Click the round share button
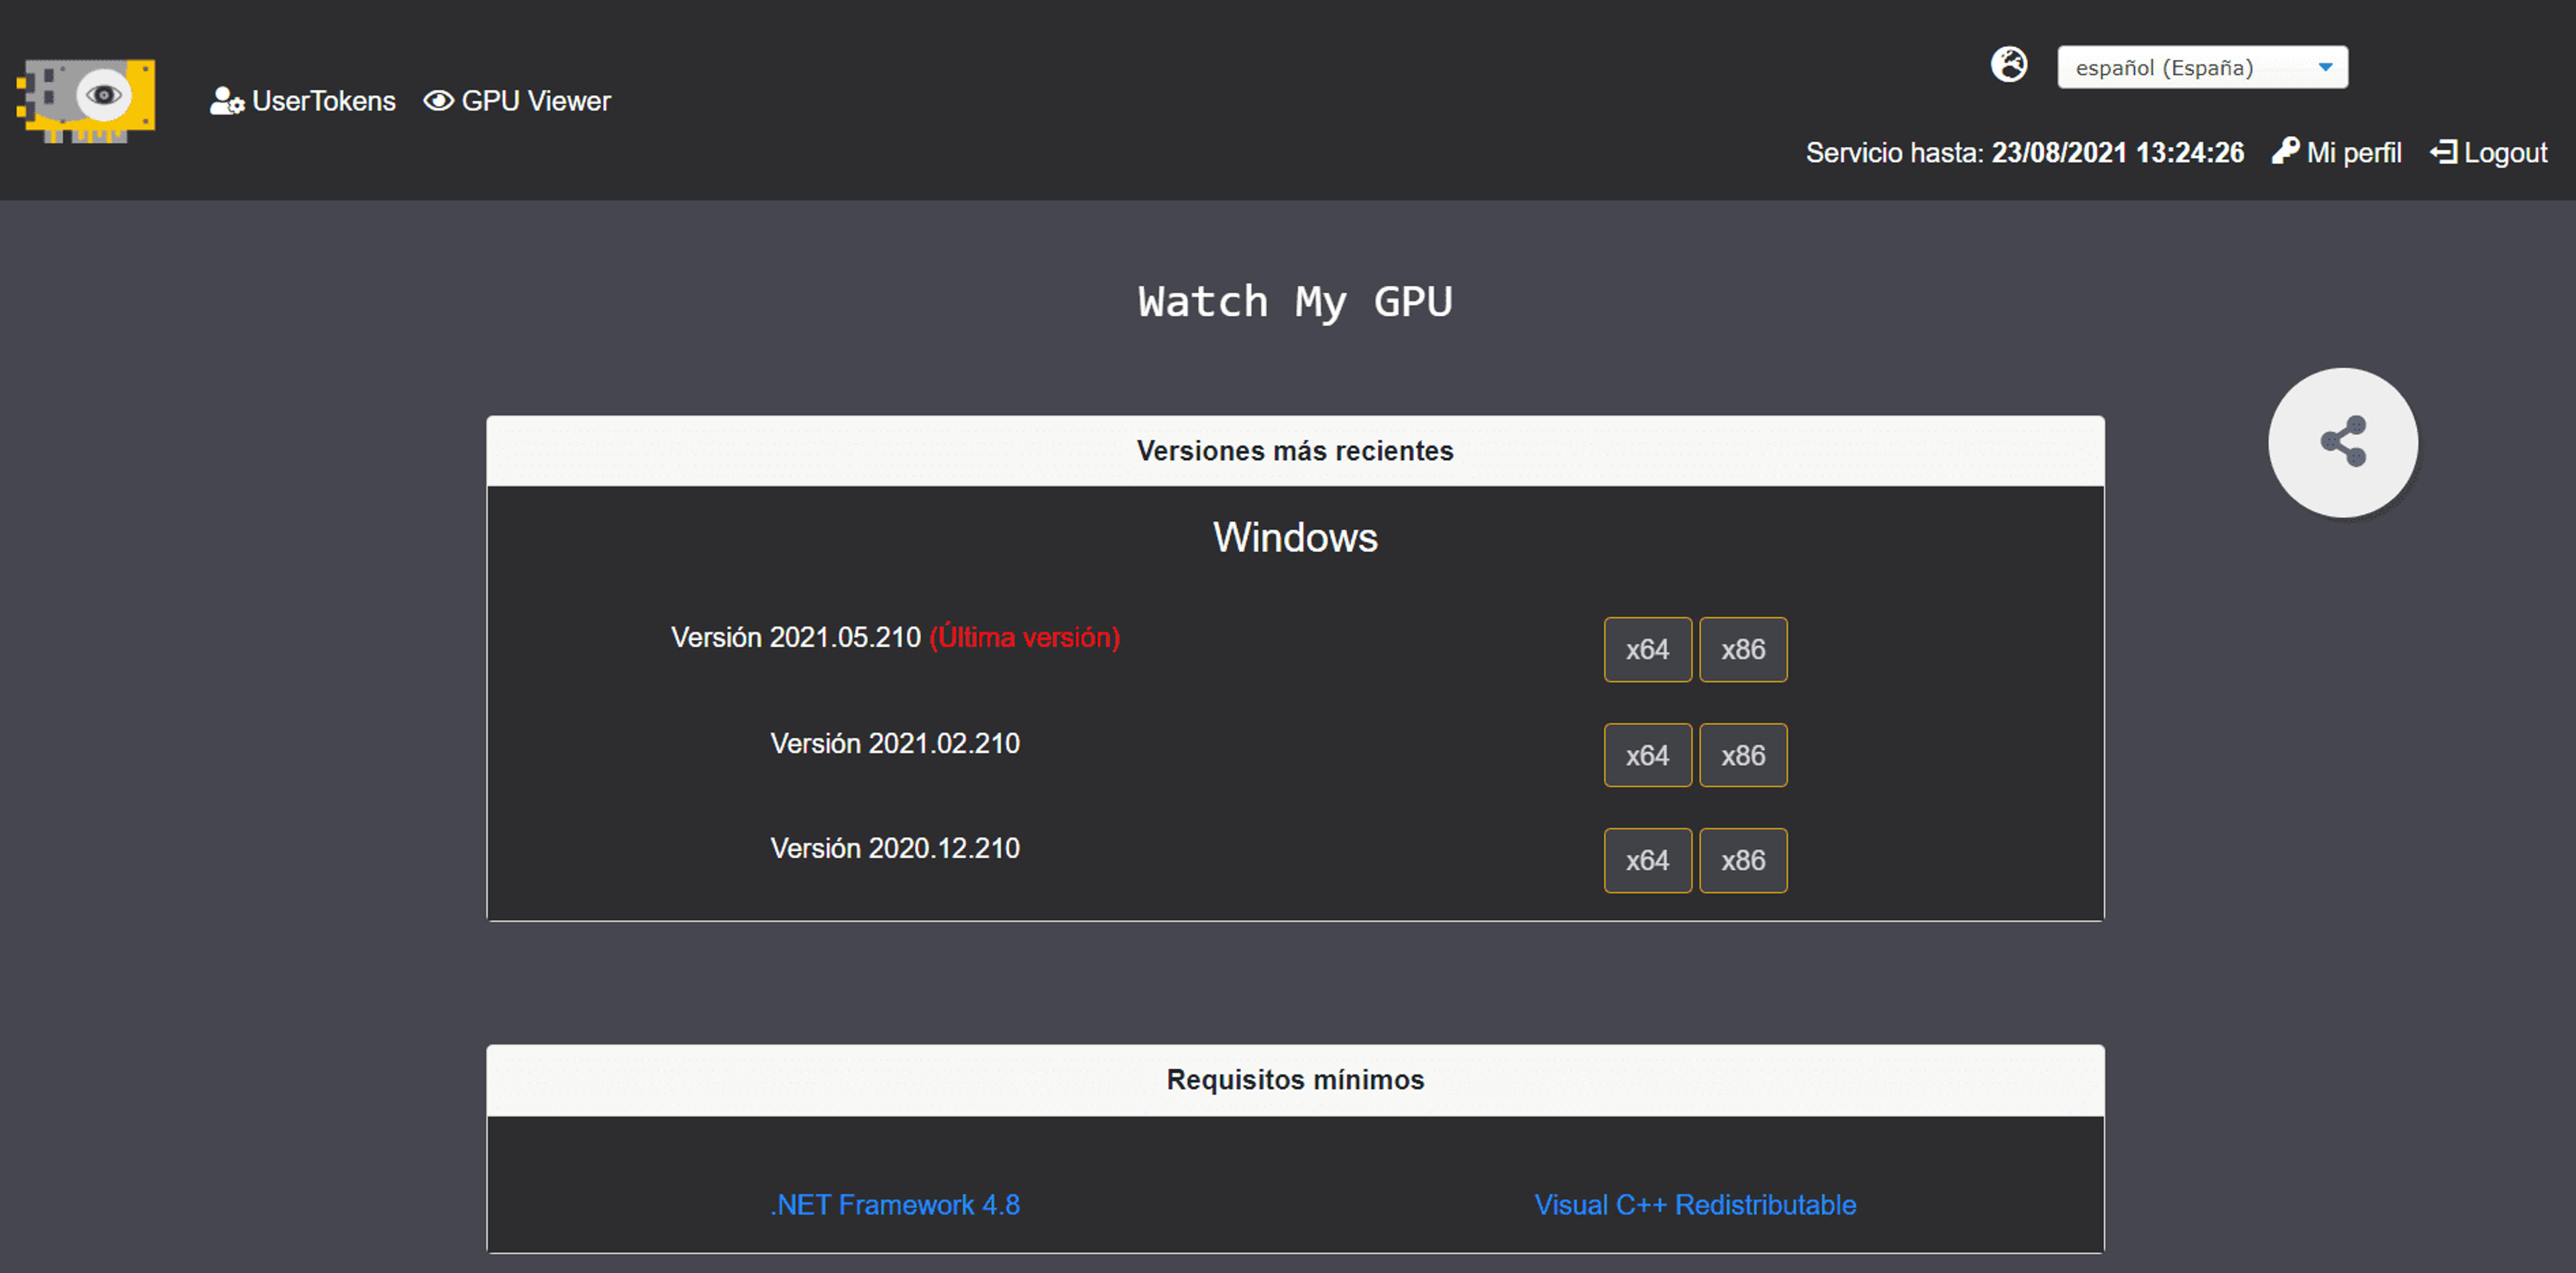Image resolution: width=2576 pixels, height=1273 pixels. pyautogui.click(x=2342, y=442)
